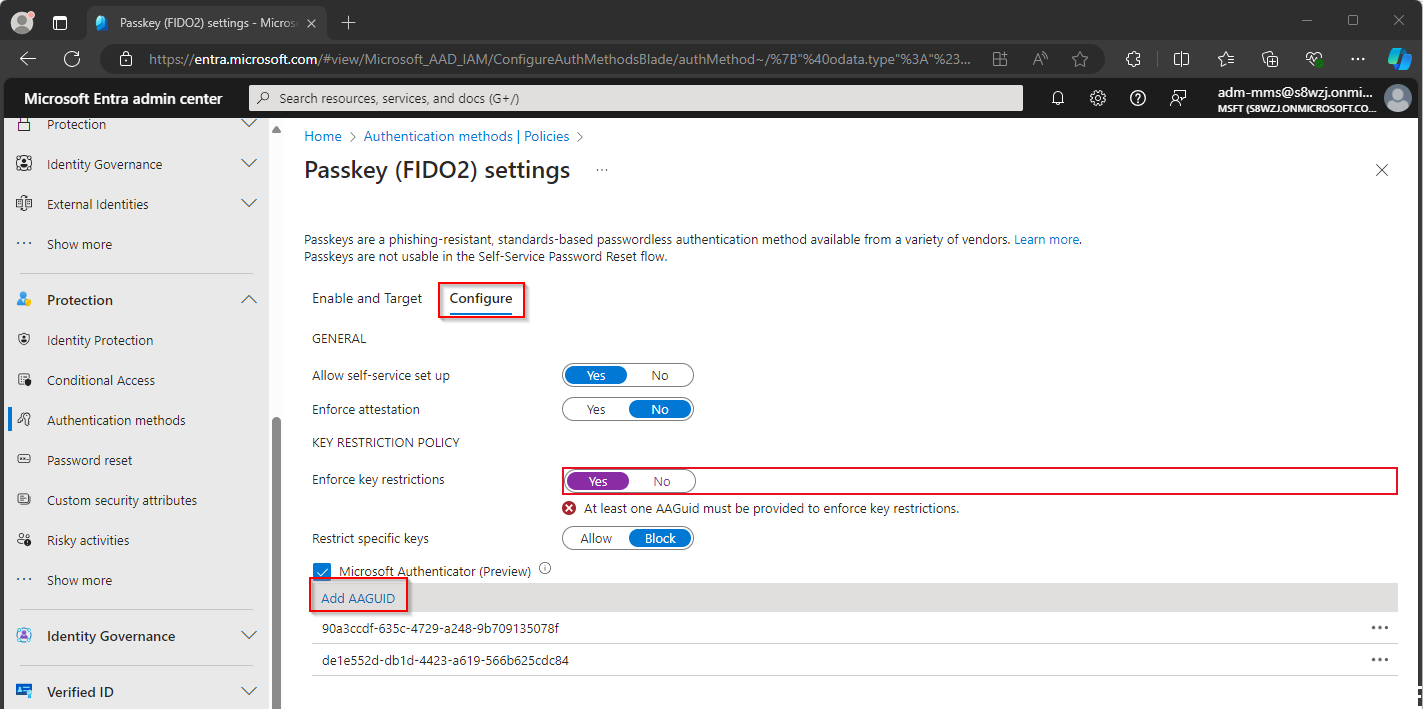Viewport: 1423px width, 709px height.
Task: Expand External Identities in sidebar
Action: pyautogui.click(x=249, y=204)
